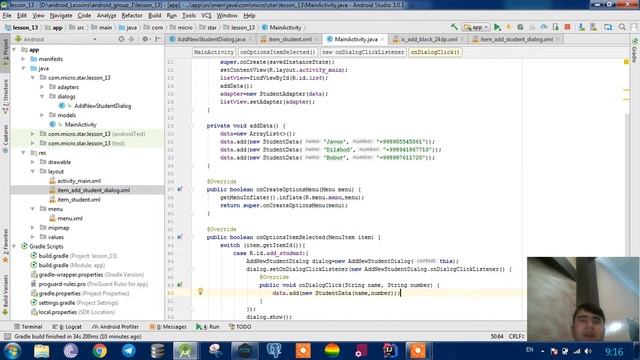Toggle the Android Profiler tool window

point(116,327)
